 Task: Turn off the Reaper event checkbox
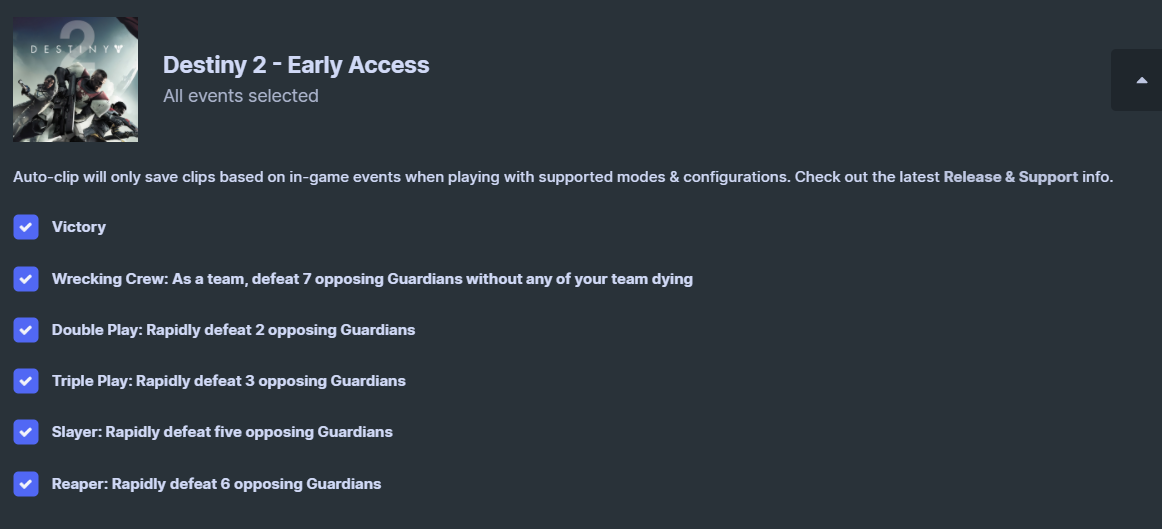click(26, 484)
